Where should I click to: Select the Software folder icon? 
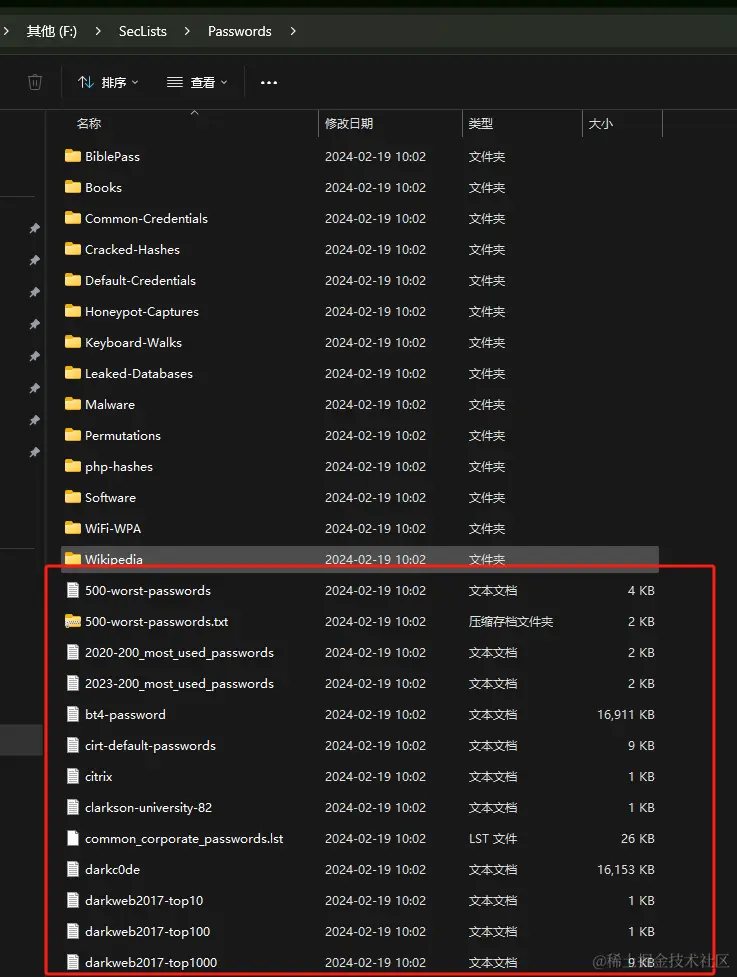point(73,497)
